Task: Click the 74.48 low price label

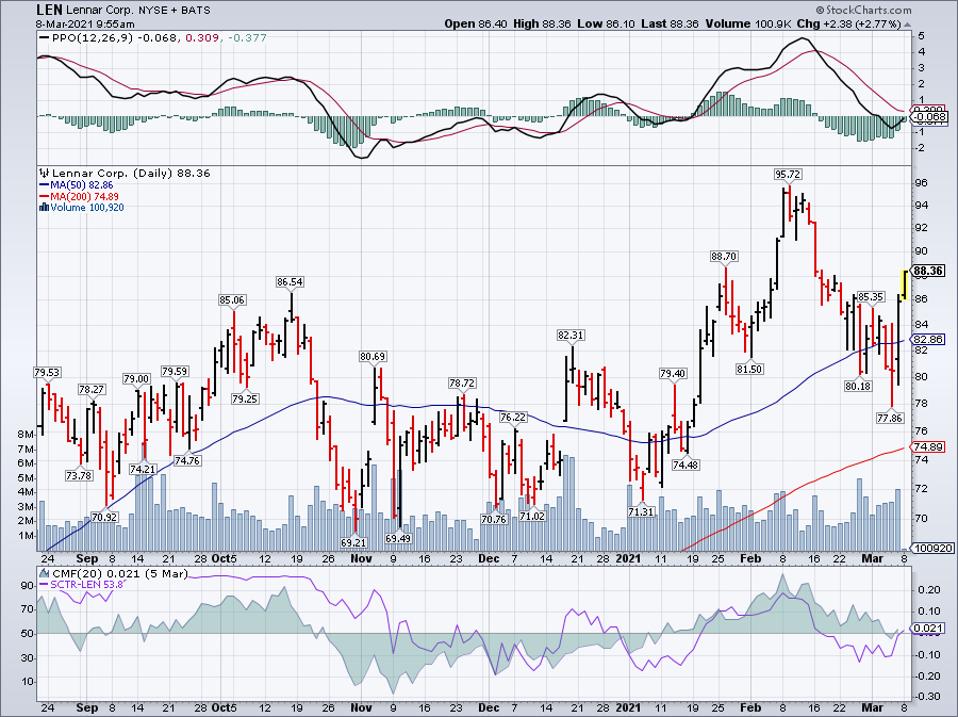Action: [686, 465]
